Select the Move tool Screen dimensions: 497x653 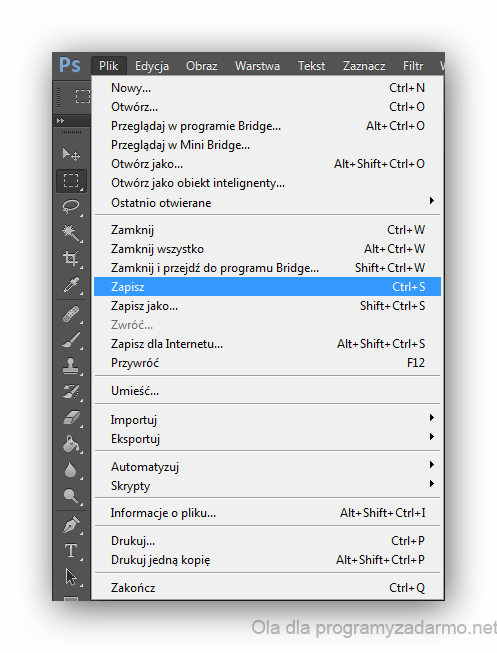pyautogui.click(x=71, y=155)
